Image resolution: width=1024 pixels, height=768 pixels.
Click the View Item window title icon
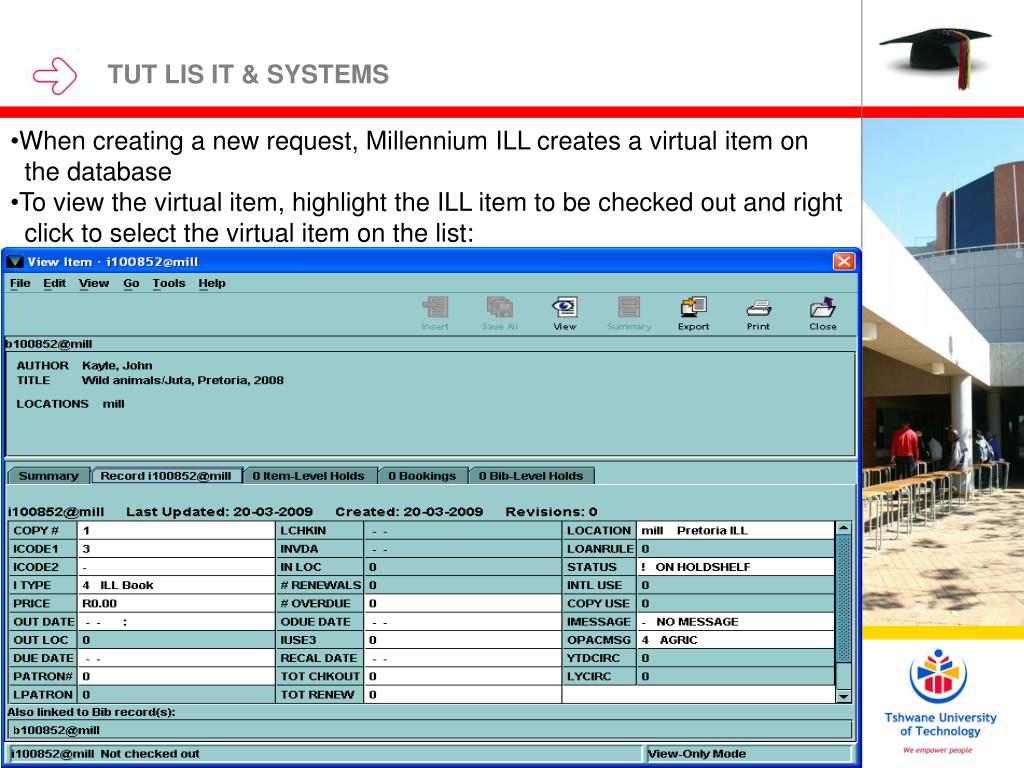click(15, 262)
